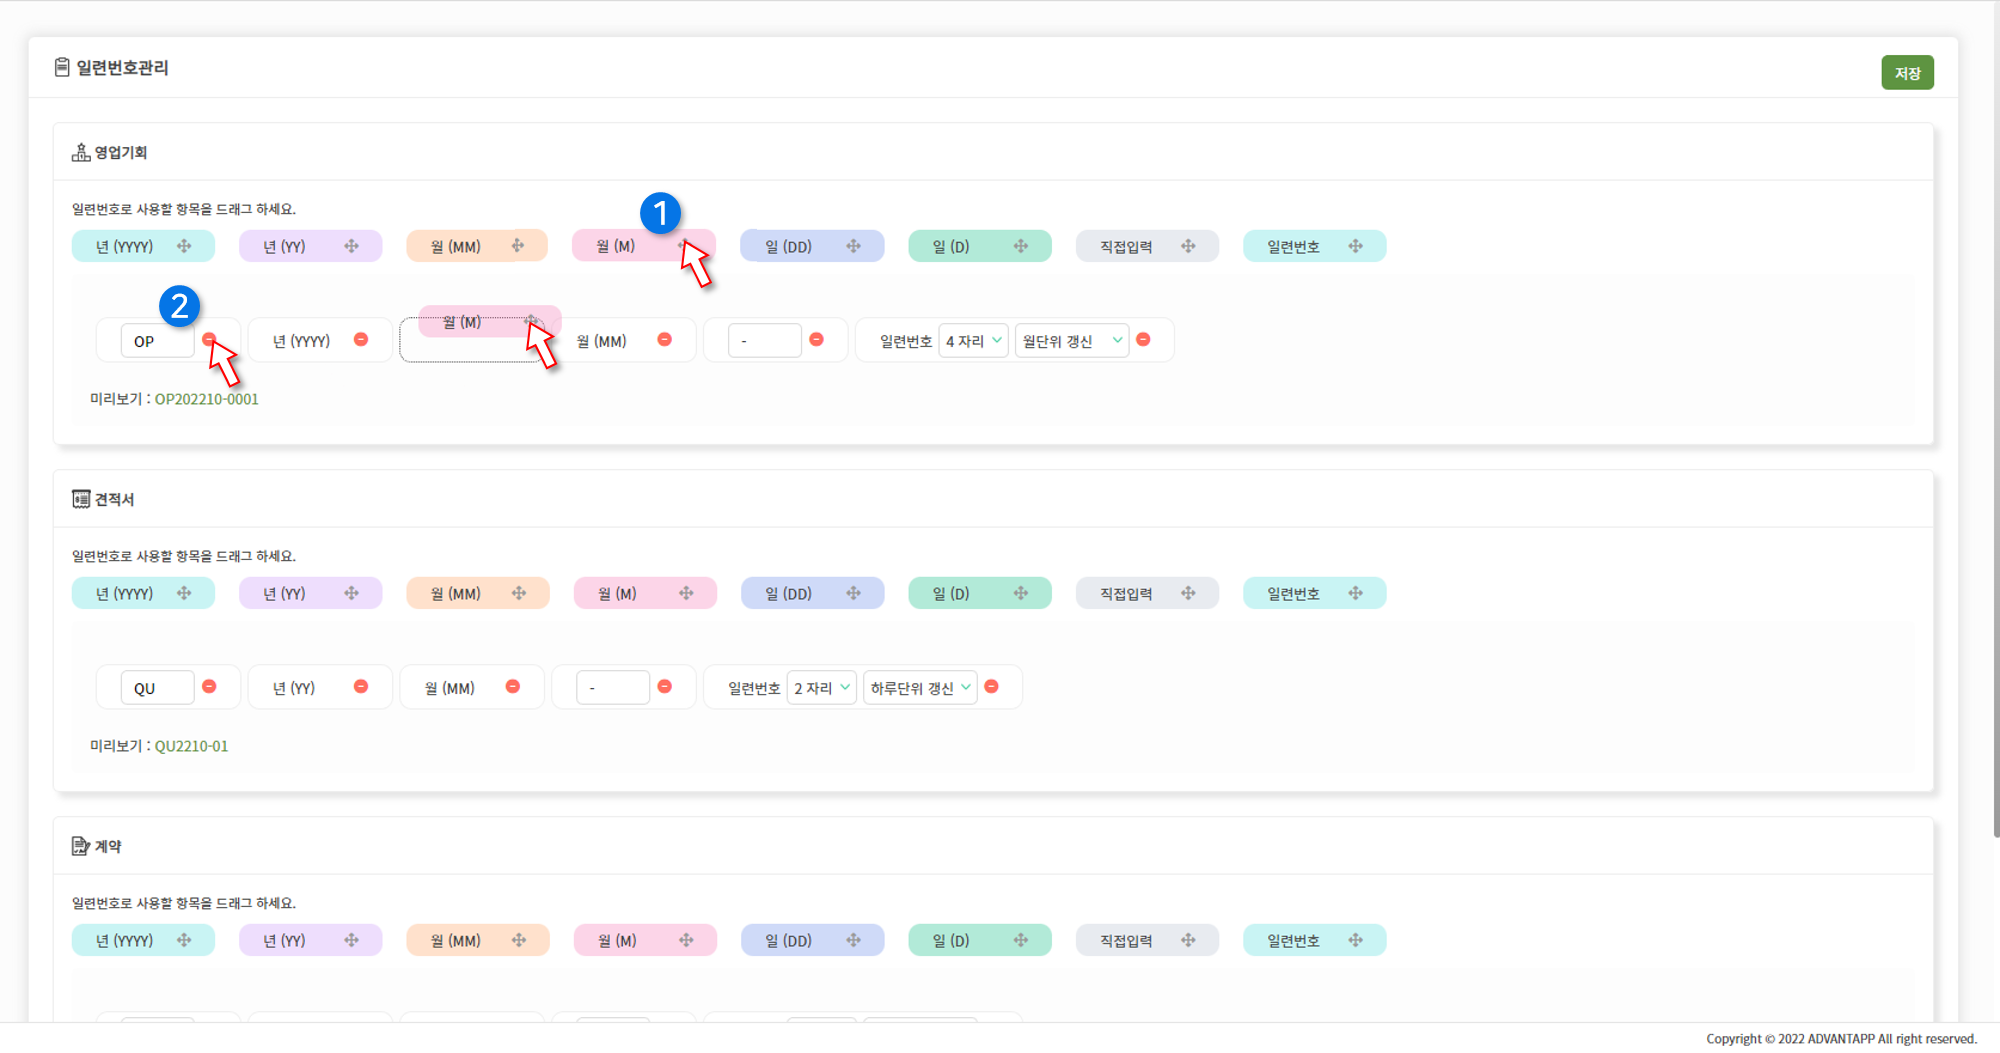Image resolution: width=2000 pixels, height=1053 pixels.
Task: Remove the 일련번호 item from 영업기회 row
Action: [x=1143, y=340]
